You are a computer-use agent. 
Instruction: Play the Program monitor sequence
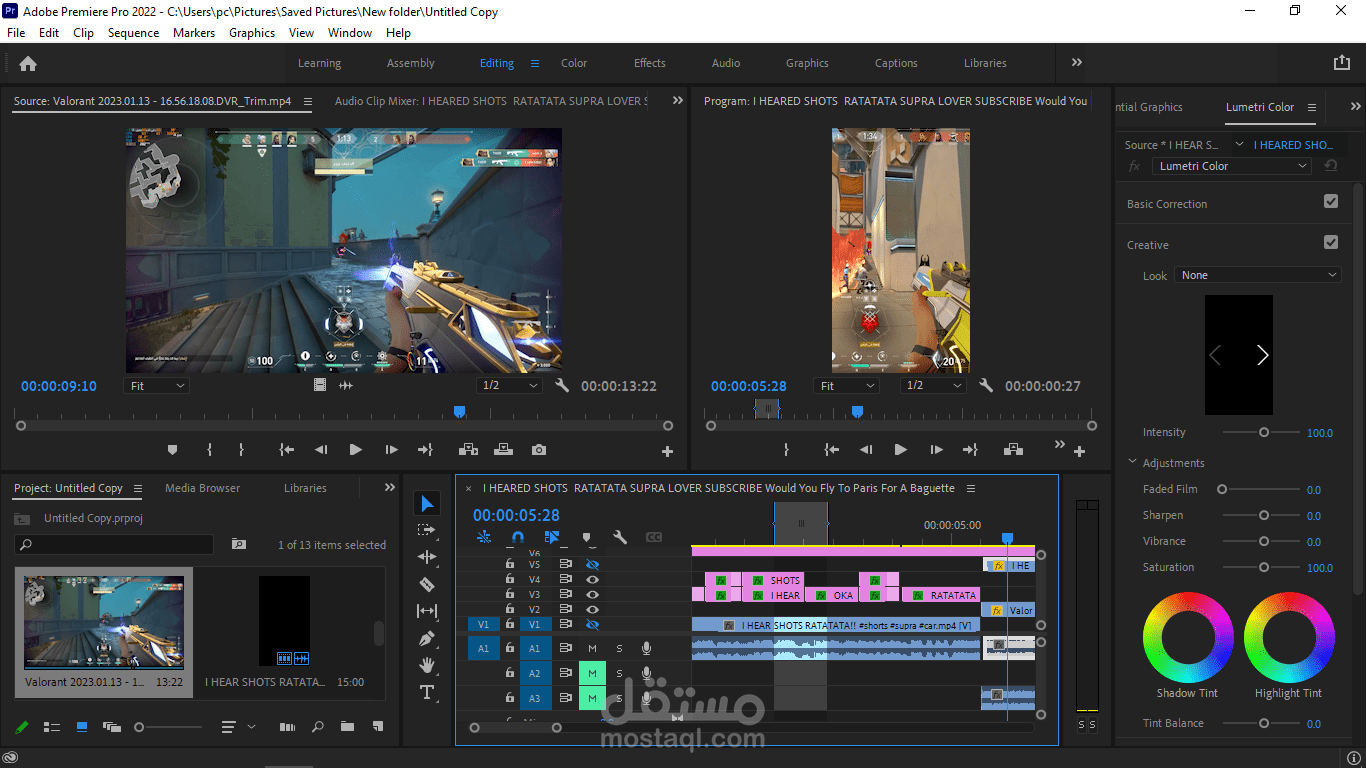[x=900, y=450]
